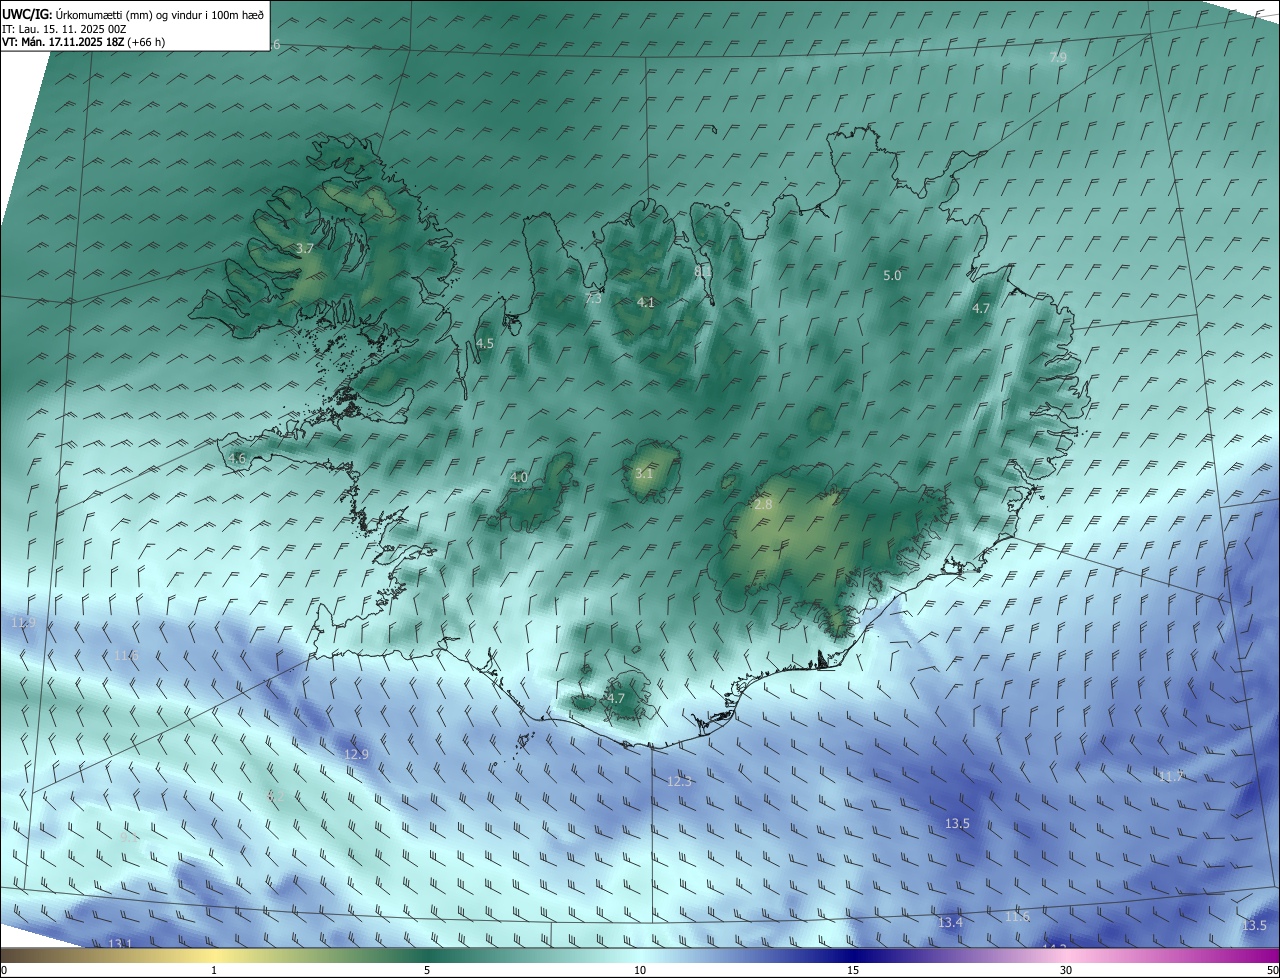The width and height of the screenshot is (1280, 978).
Task: Click the color scale tick label 10
Action: [x=640, y=970]
